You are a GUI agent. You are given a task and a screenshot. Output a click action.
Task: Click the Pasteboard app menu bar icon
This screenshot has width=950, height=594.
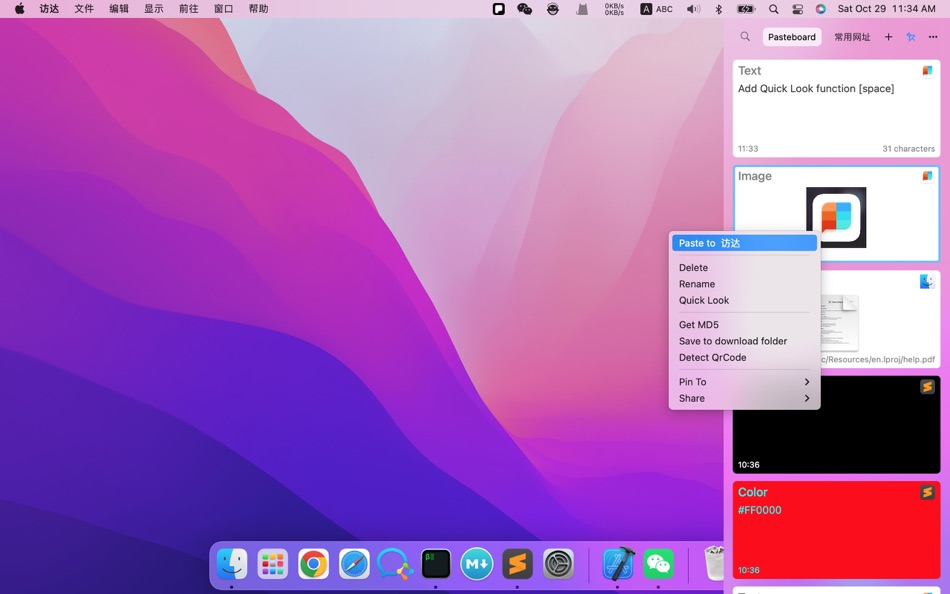[x=499, y=9]
